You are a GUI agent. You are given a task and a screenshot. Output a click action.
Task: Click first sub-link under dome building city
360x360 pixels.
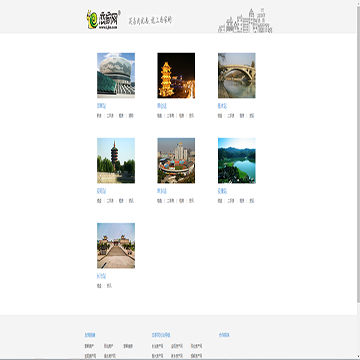(99, 116)
